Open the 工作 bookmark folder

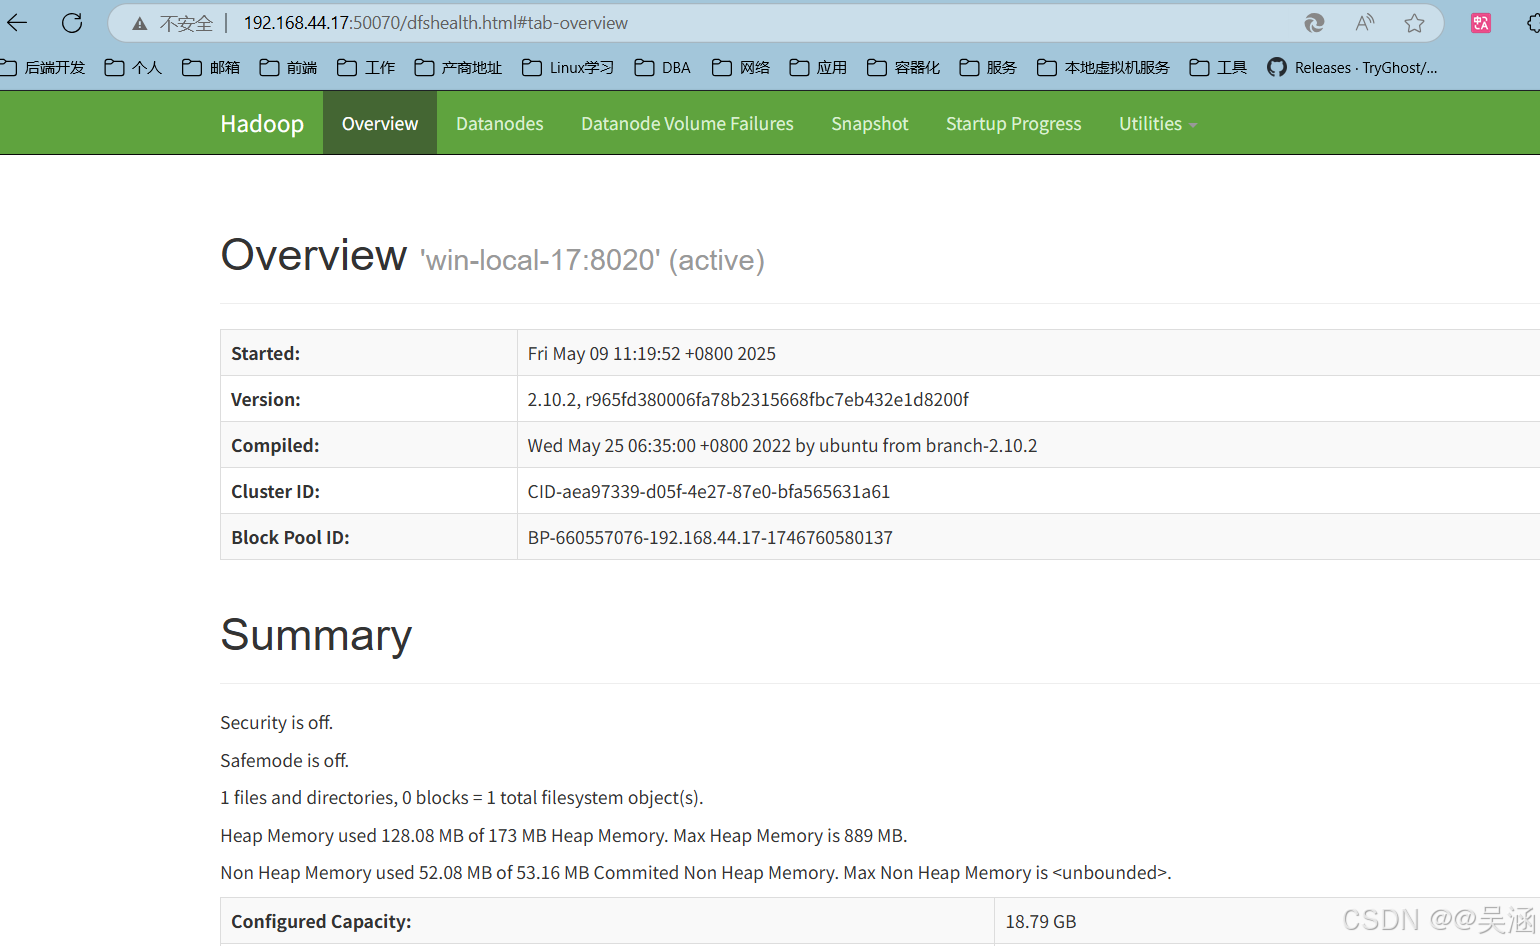[x=366, y=67]
